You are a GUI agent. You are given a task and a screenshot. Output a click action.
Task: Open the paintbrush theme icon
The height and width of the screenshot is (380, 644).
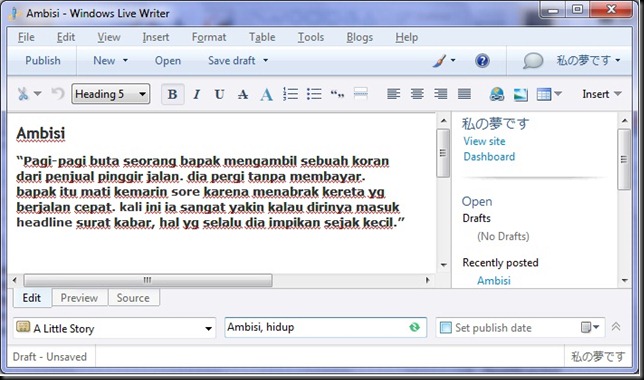pos(439,61)
